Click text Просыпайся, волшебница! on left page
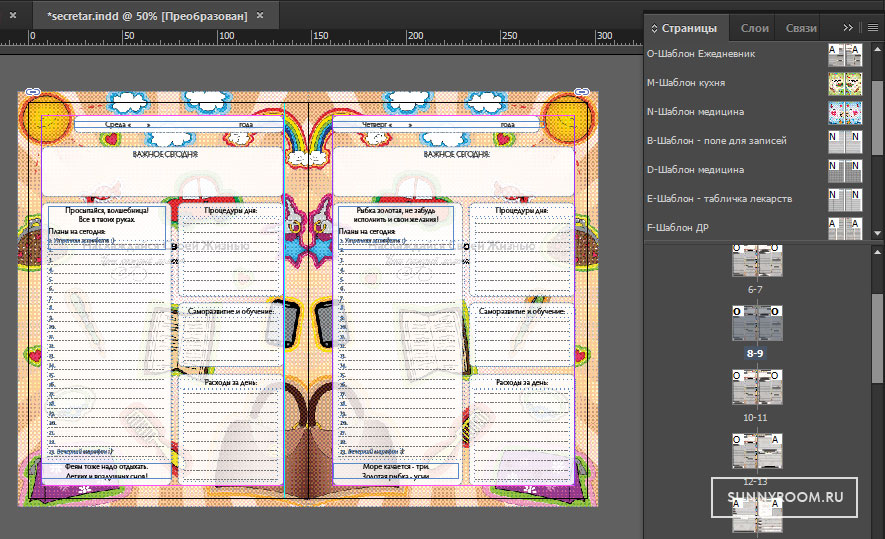 pos(107,210)
